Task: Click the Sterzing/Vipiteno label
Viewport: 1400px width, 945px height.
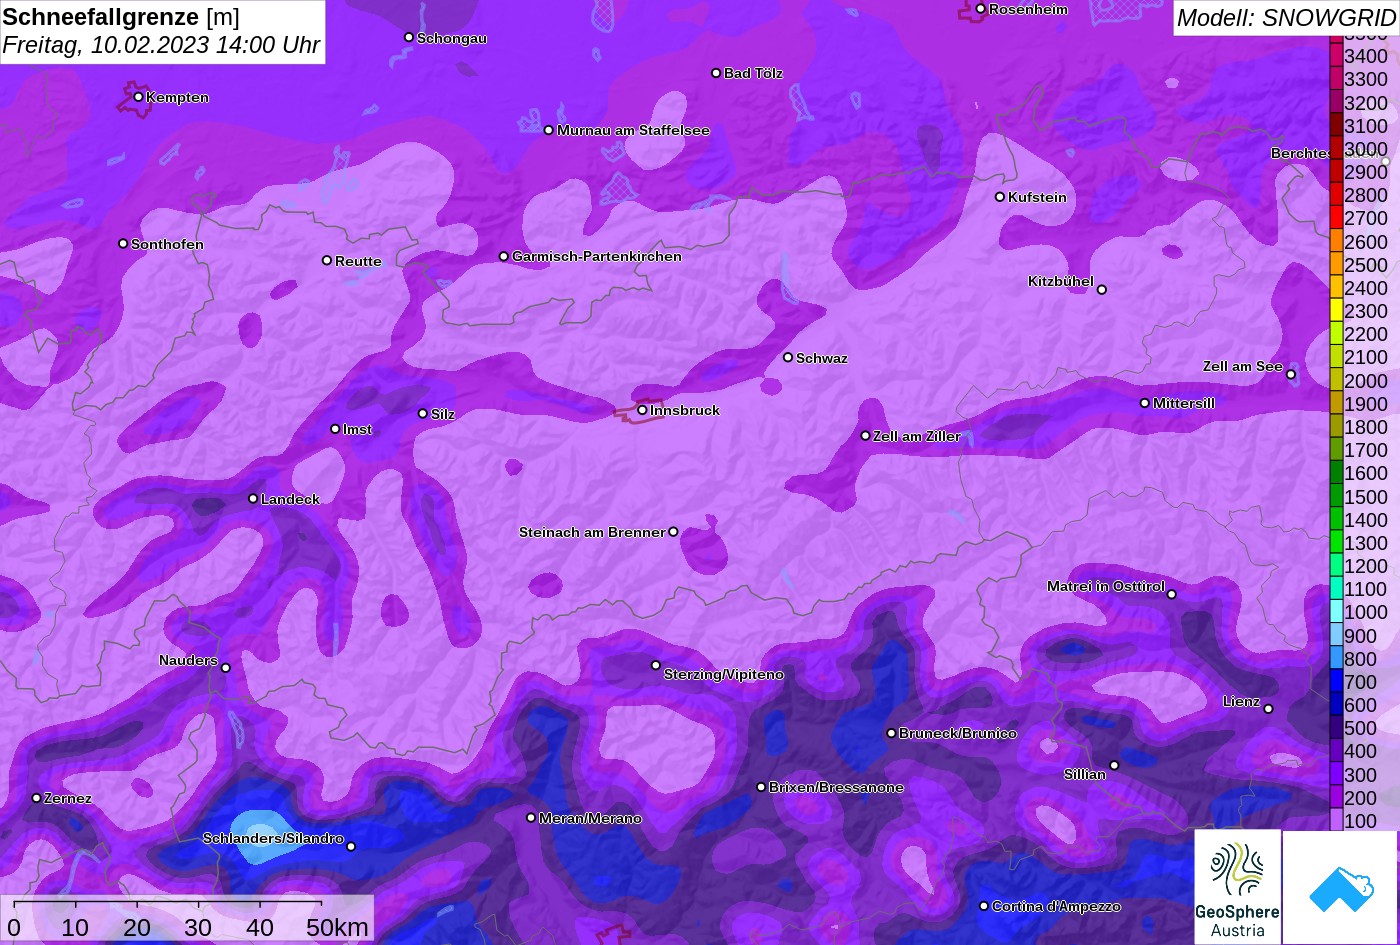Action: point(724,674)
